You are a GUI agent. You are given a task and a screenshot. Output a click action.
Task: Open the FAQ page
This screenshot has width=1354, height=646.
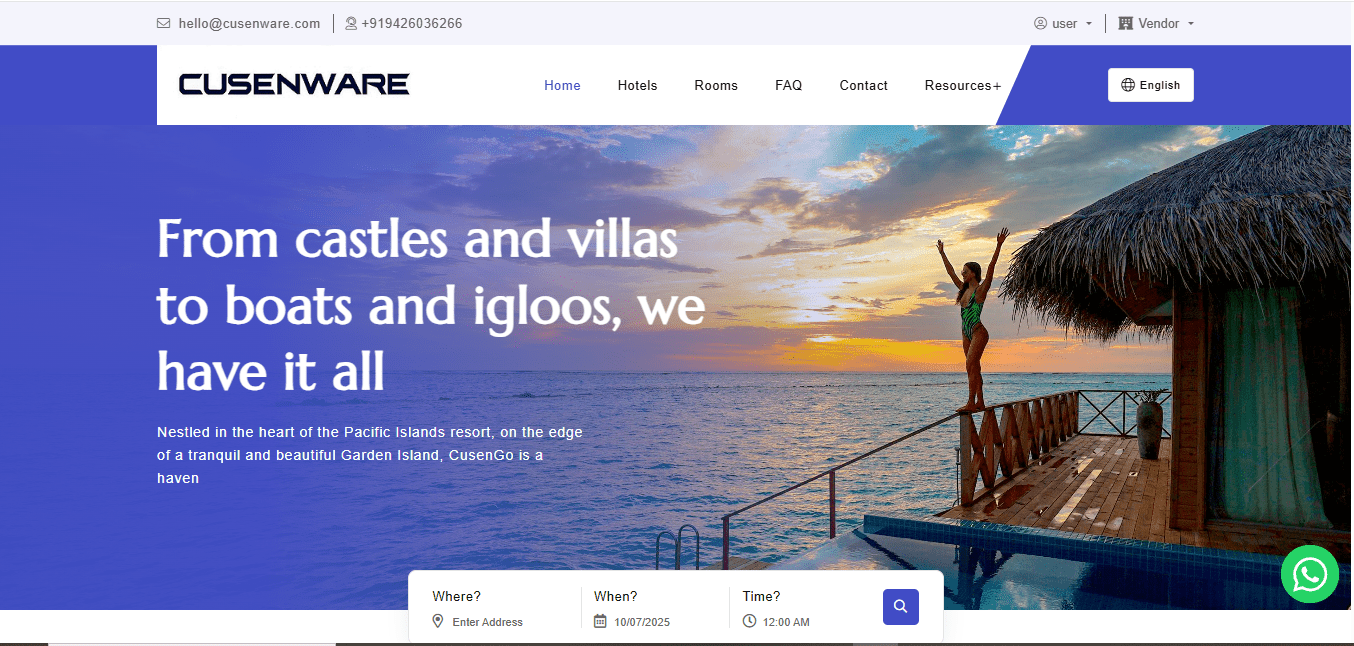(x=789, y=86)
